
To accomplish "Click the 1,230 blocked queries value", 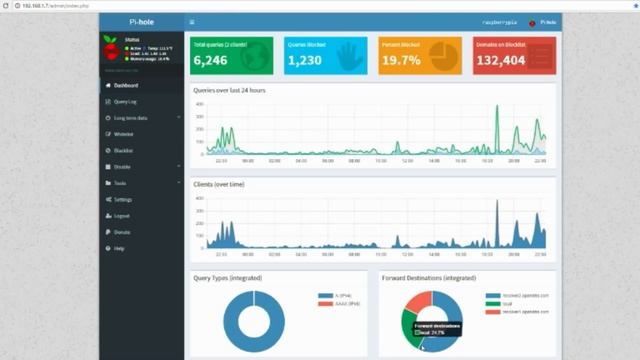I will [304, 60].
